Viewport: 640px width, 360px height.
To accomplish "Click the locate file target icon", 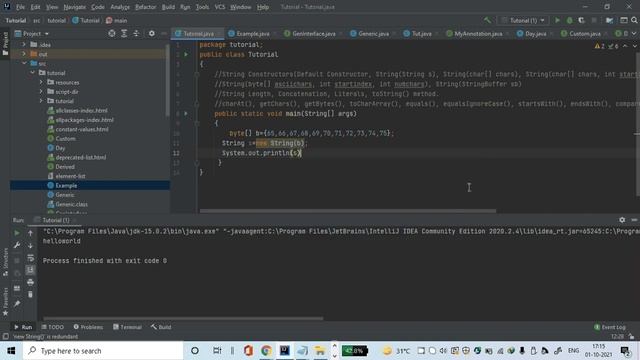I will pyautogui.click(x=111, y=33).
